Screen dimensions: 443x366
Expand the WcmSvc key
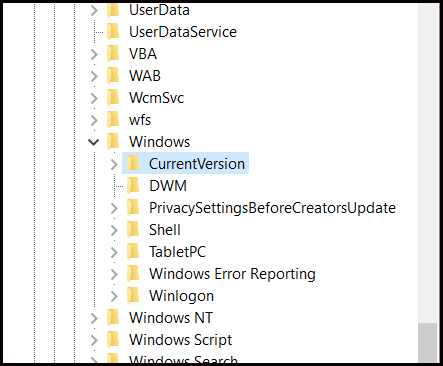(x=94, y=98)
